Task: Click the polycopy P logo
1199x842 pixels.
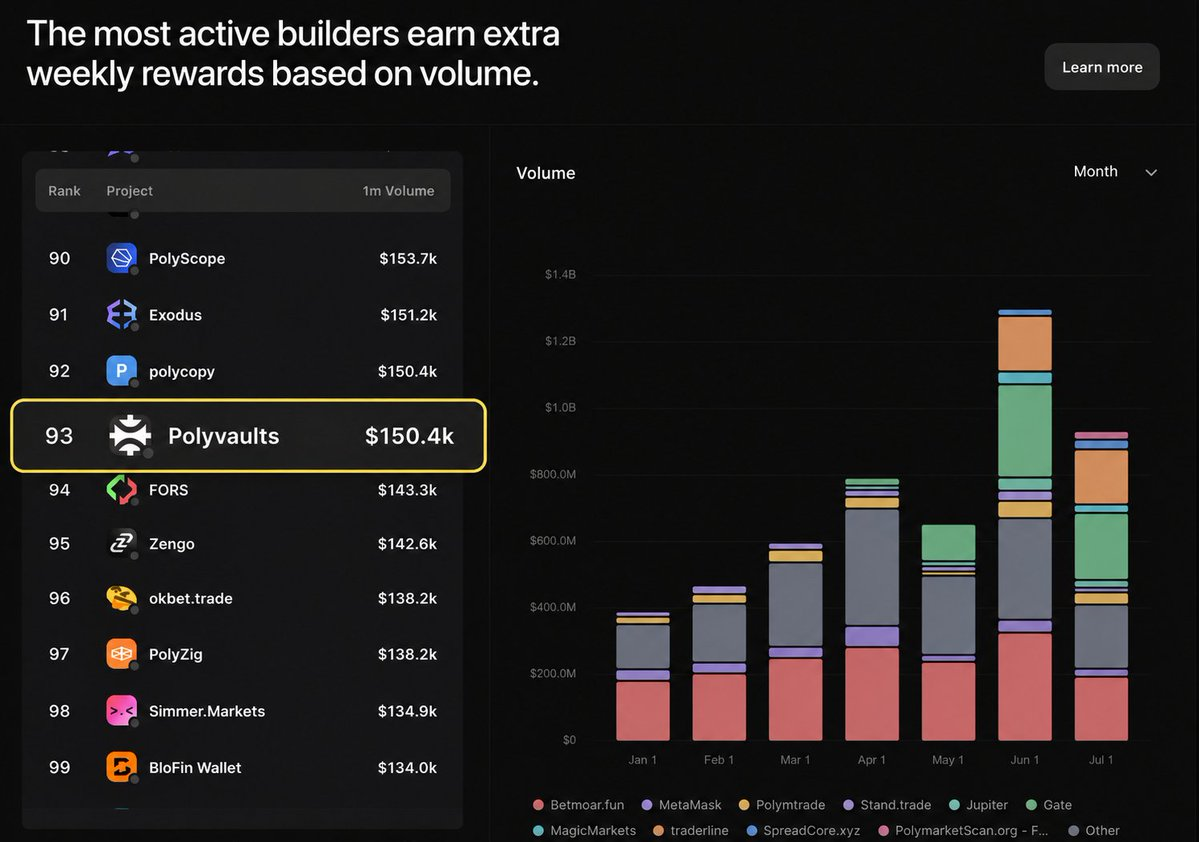Action: 122,371
